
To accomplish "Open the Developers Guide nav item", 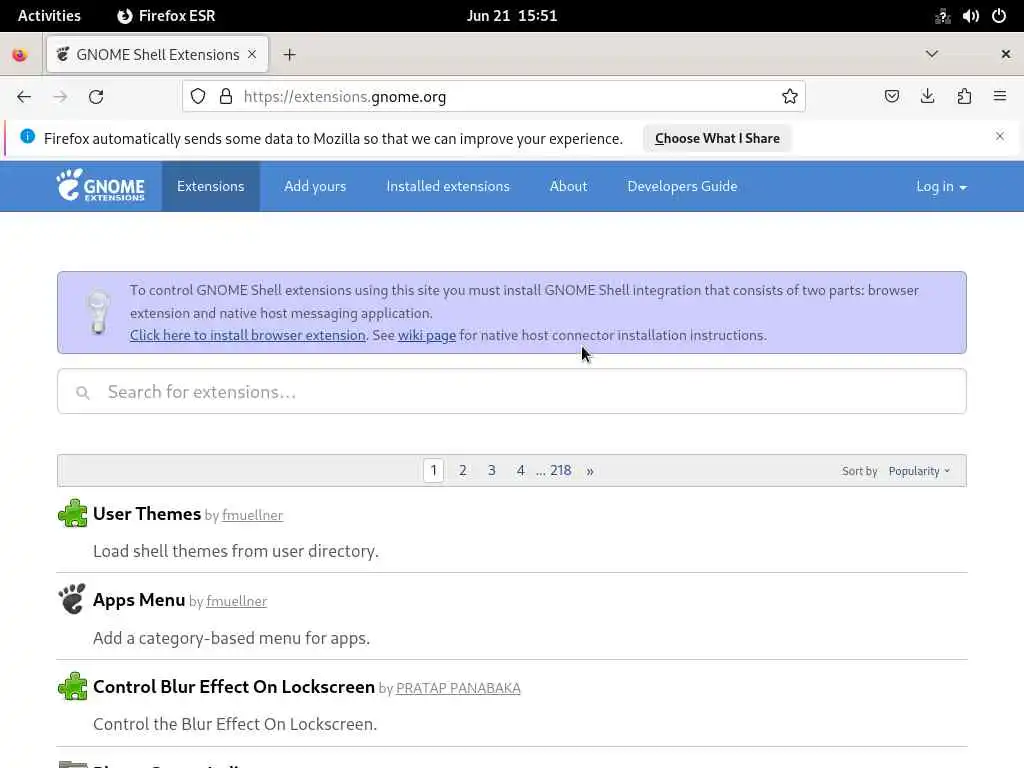I will [x=682, y=186].
